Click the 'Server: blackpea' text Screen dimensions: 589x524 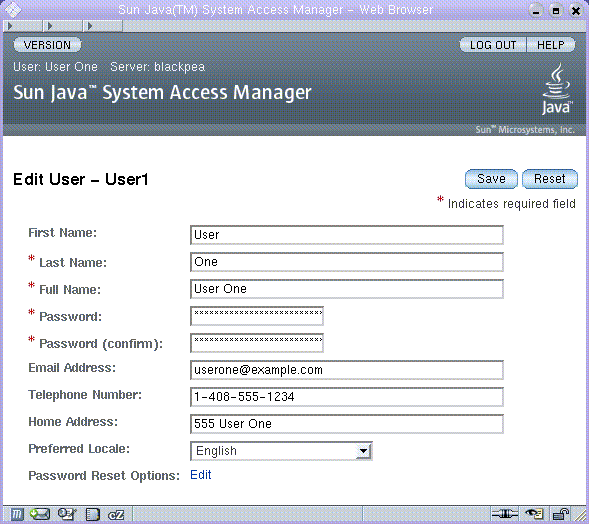157,67
